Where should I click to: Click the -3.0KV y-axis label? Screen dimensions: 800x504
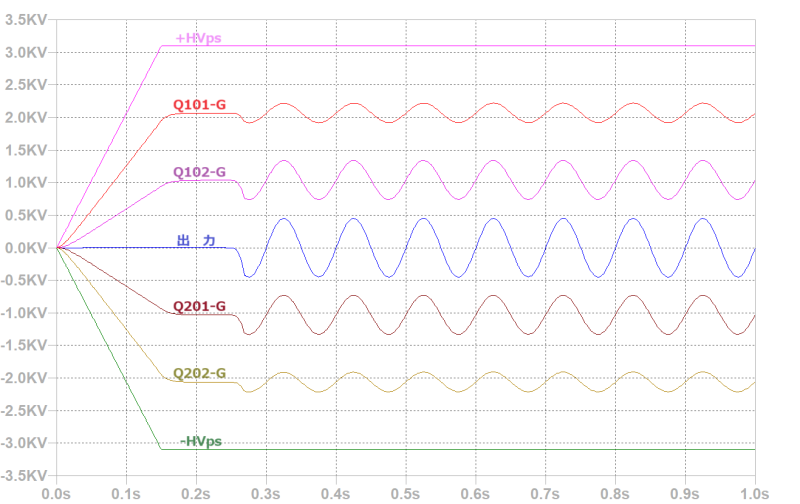click(x=24, y=443)
